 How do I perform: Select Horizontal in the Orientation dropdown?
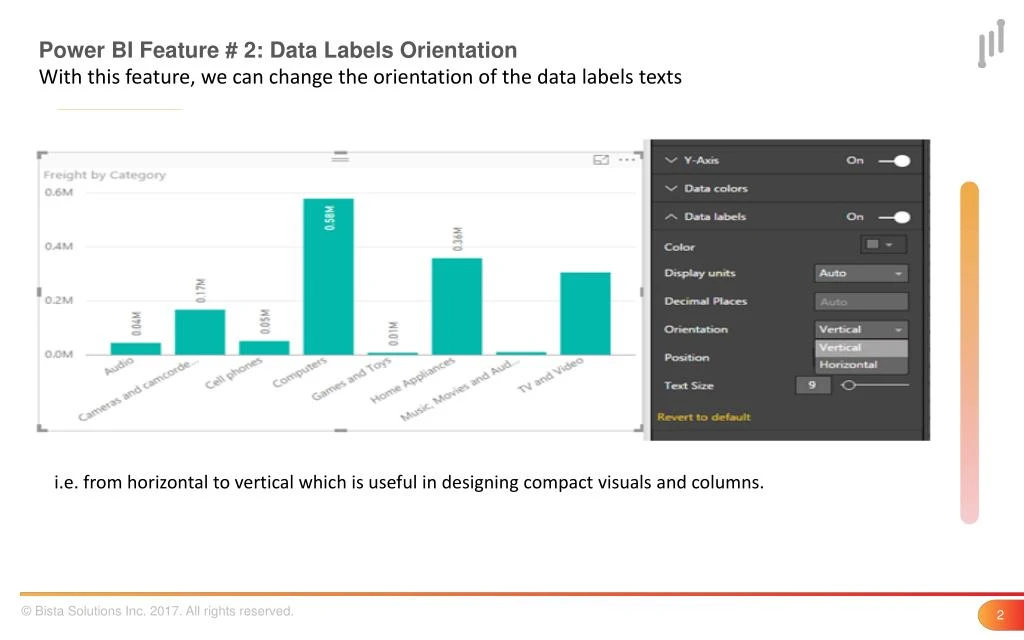(x=860, y=364)
